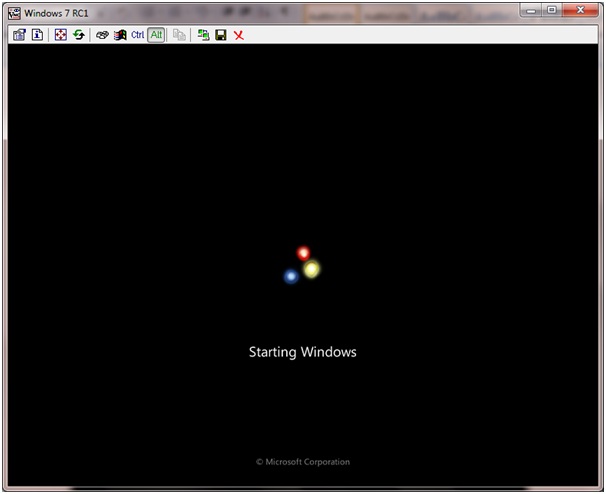This screenshot has height=494, width=606.
Task: Show connection info
Action: coord(37,35)
